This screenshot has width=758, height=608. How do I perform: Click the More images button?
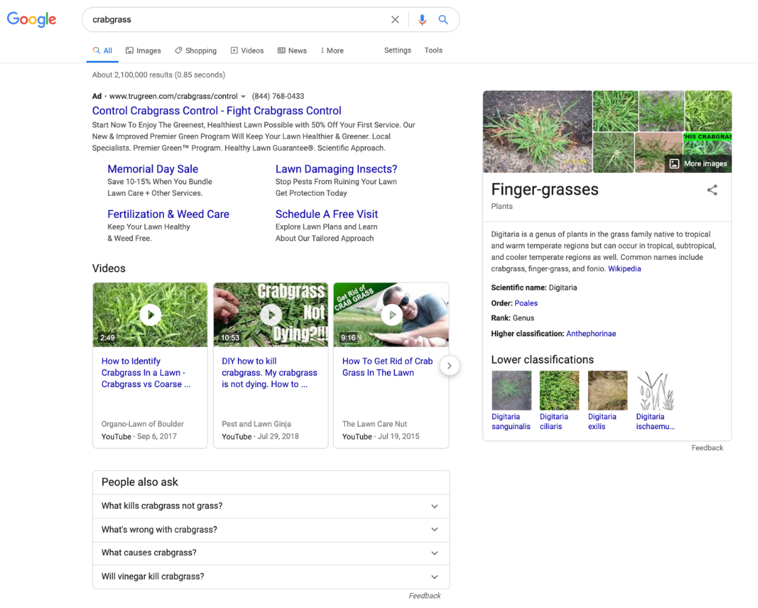[x=699, y=163]
